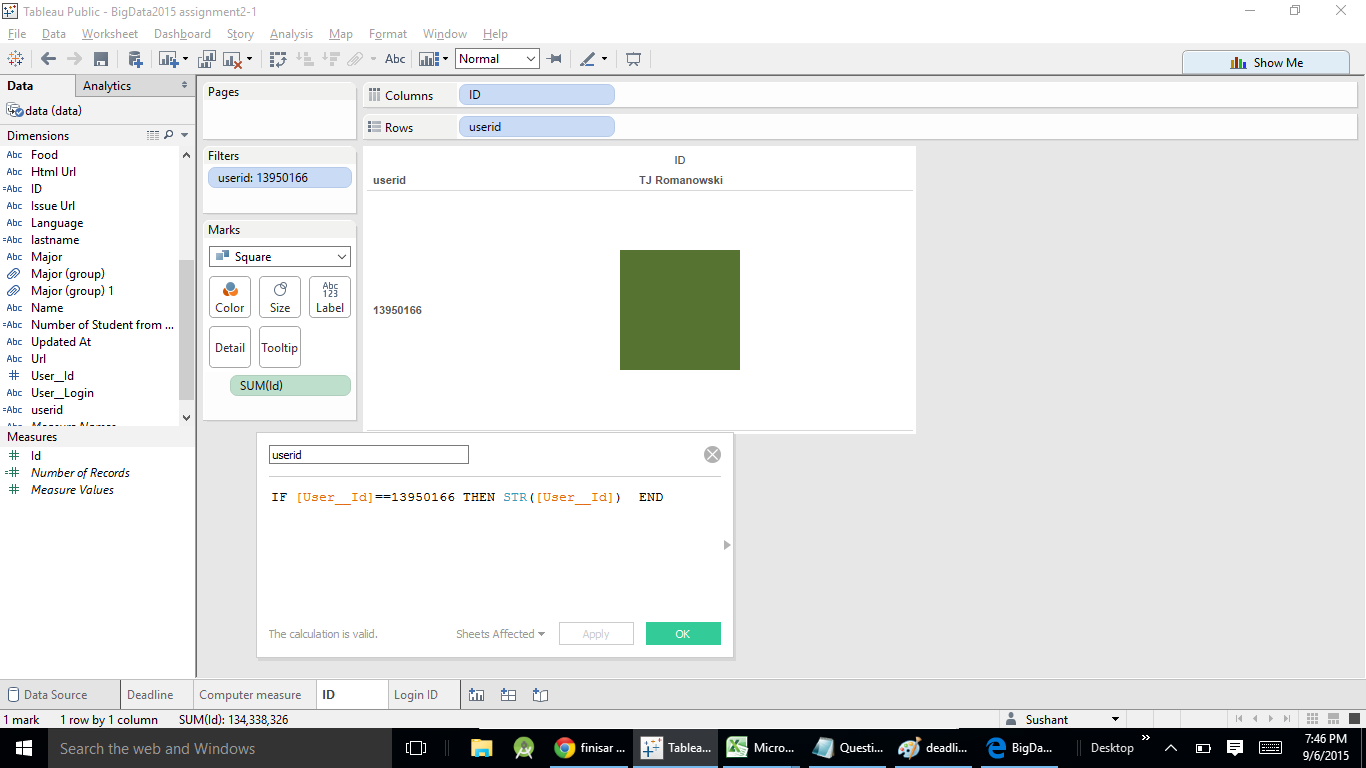Open the Analysis menu
This screenshot has width=1366, height=768.
coord(291,33)
